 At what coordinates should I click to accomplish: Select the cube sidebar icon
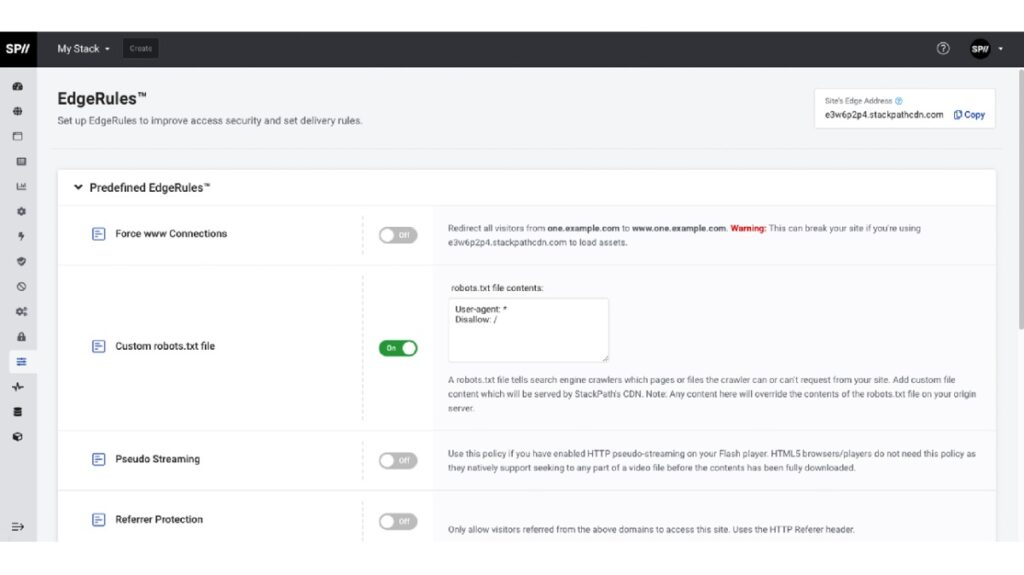click(x=18, y=437)
